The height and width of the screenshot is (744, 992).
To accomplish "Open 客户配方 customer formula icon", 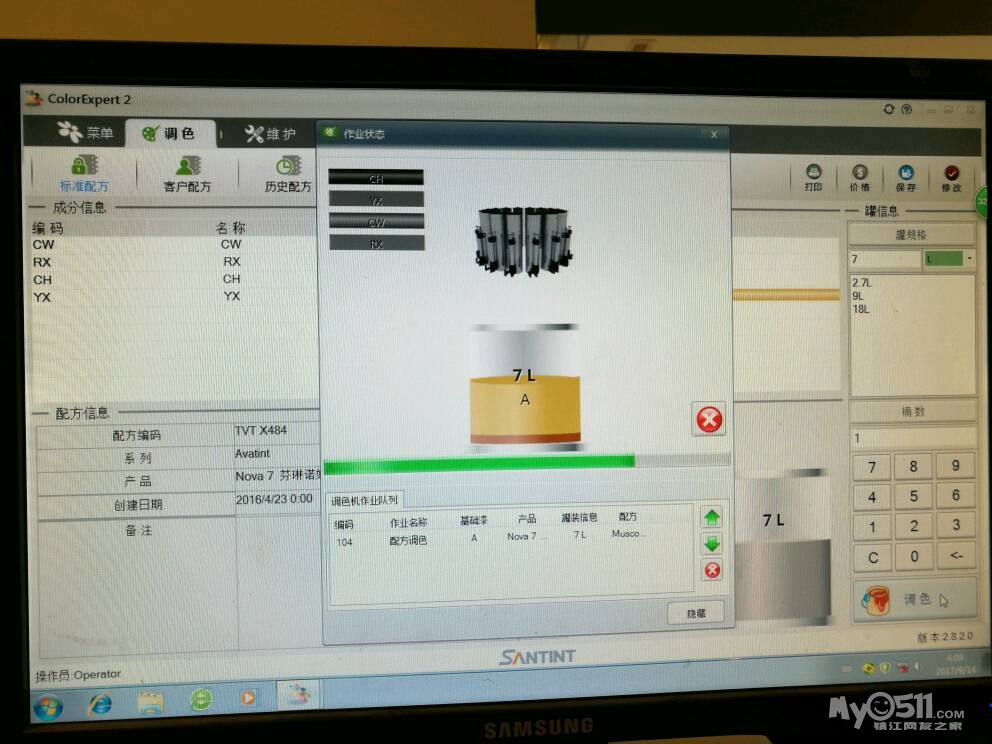I will click(x=187, y=171).
